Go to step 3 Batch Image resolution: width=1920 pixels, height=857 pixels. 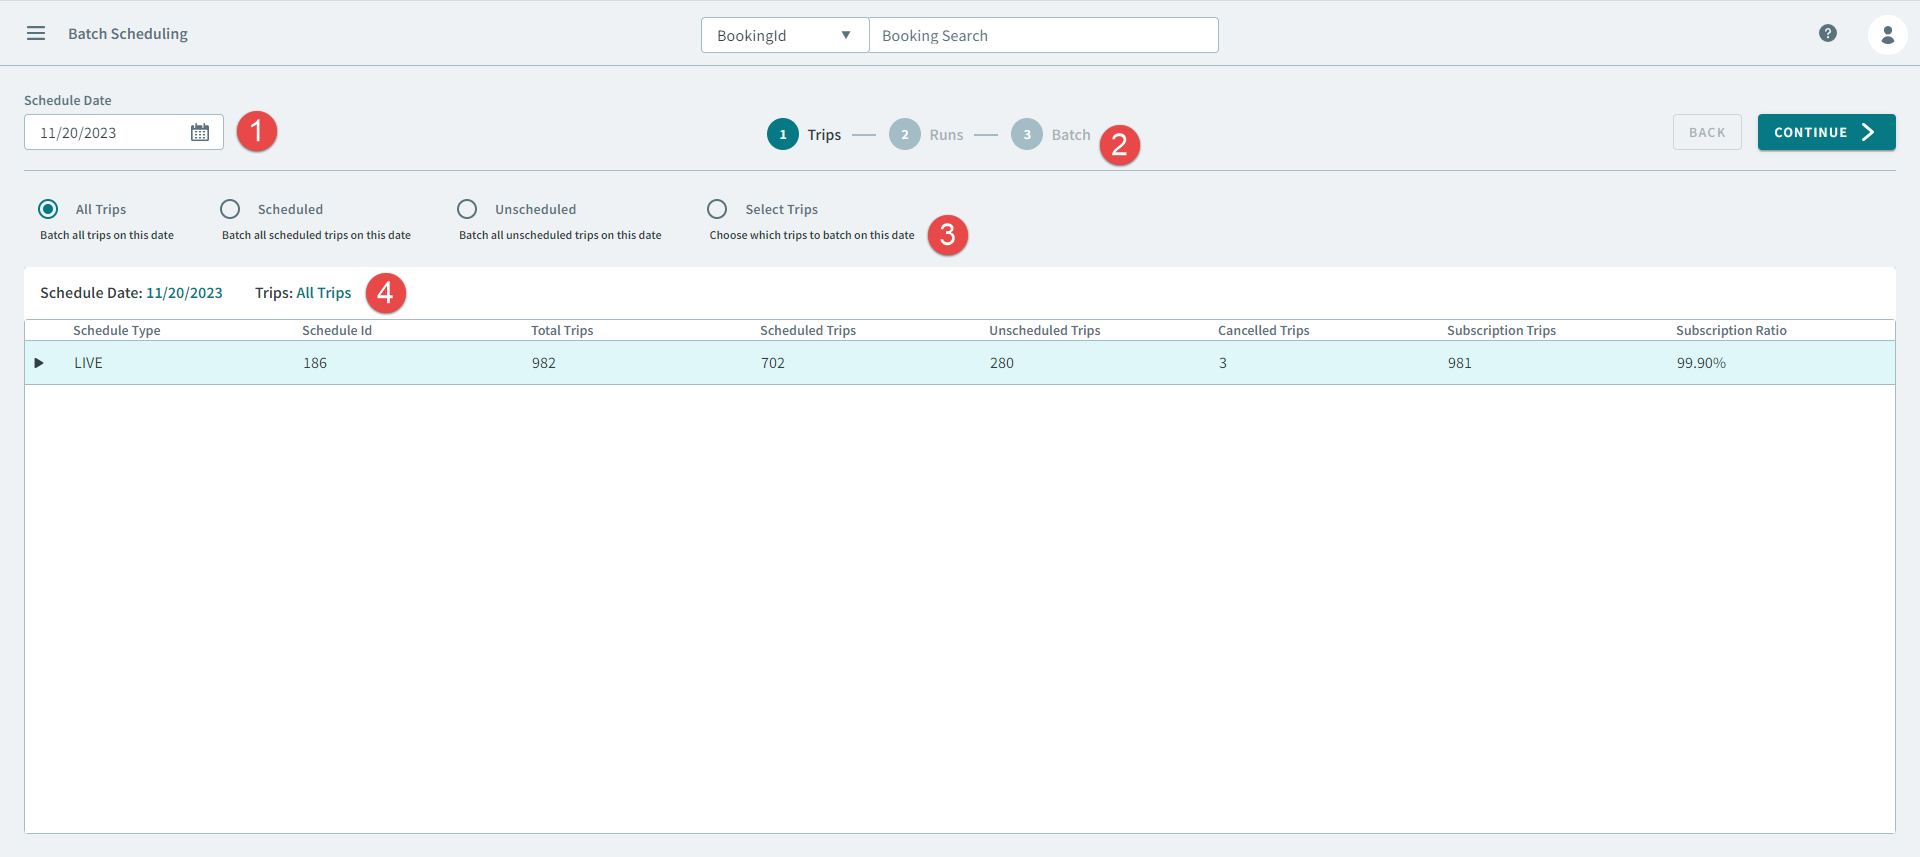point(1050,134)
